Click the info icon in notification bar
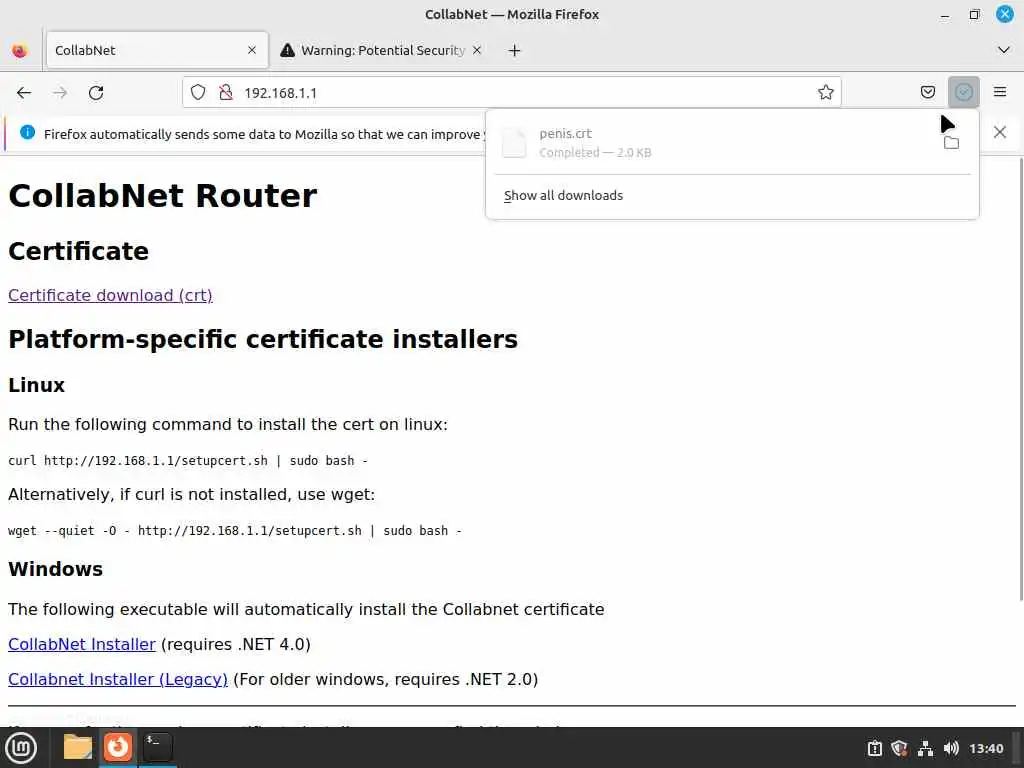This screenshot has width=1024, height=768. tap(27, 132)
